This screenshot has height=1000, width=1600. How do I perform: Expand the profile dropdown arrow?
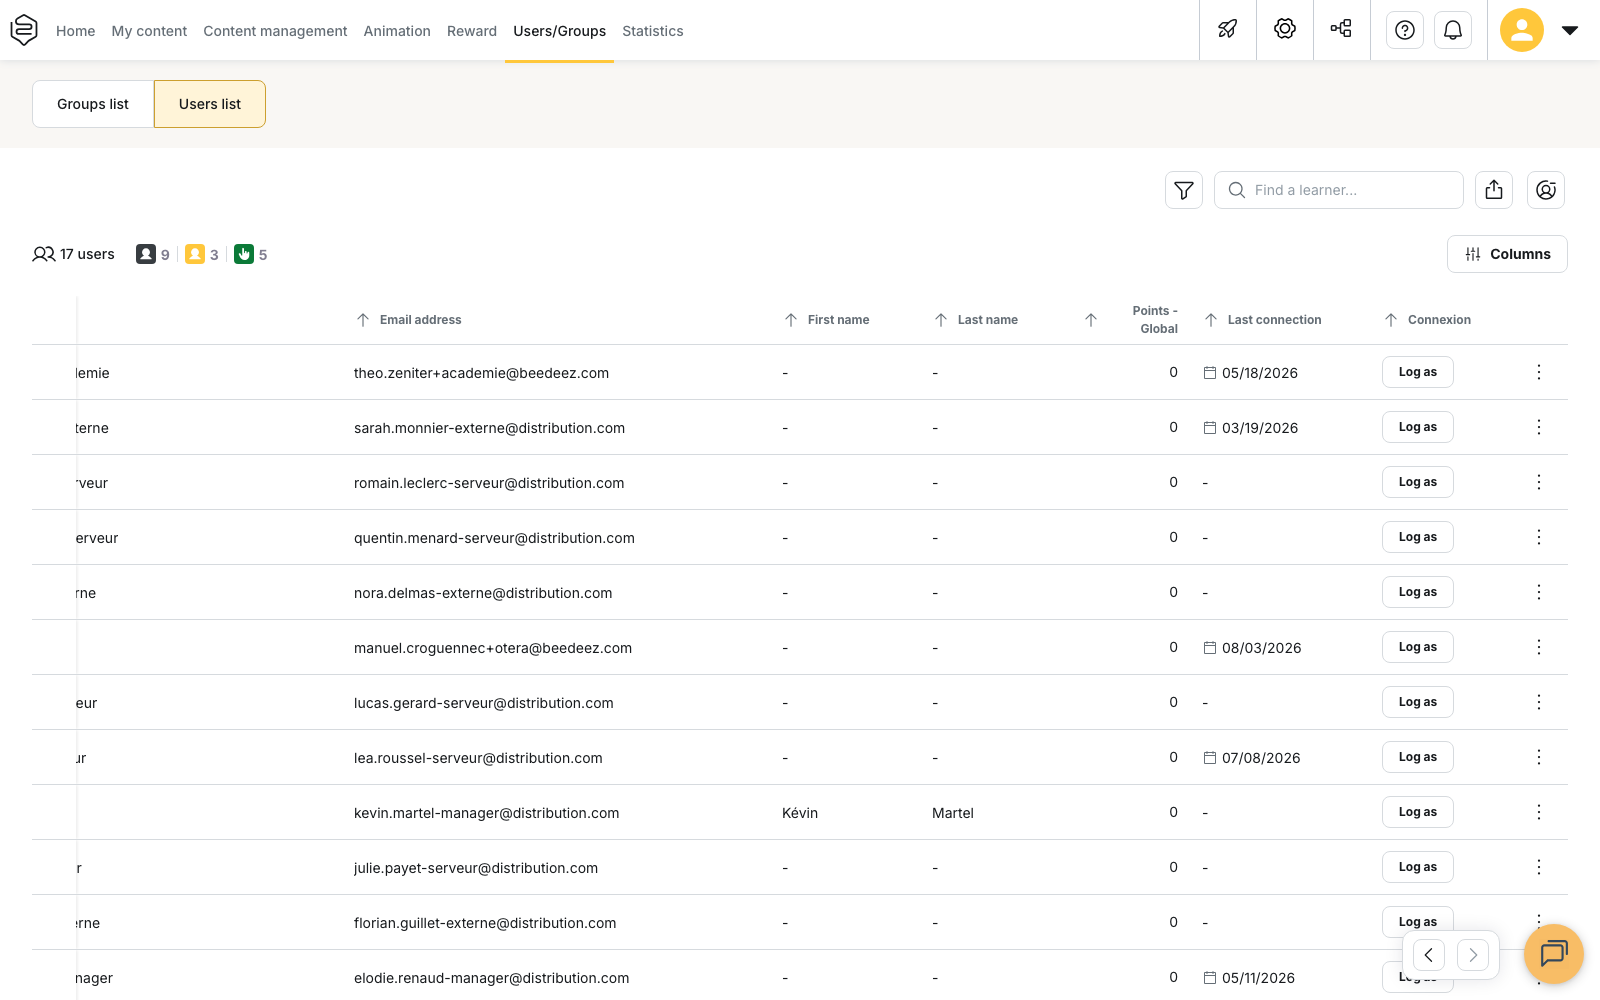tap(1570, 30)
